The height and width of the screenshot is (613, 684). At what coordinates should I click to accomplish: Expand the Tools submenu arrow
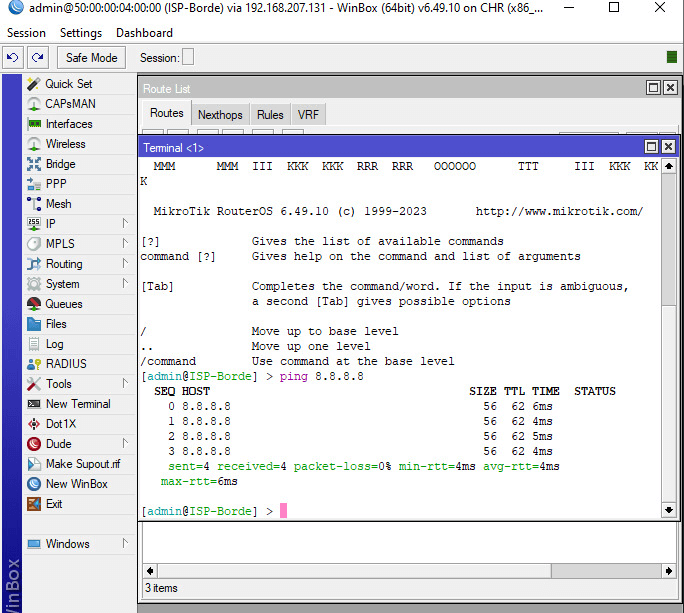tap(125, 384)
